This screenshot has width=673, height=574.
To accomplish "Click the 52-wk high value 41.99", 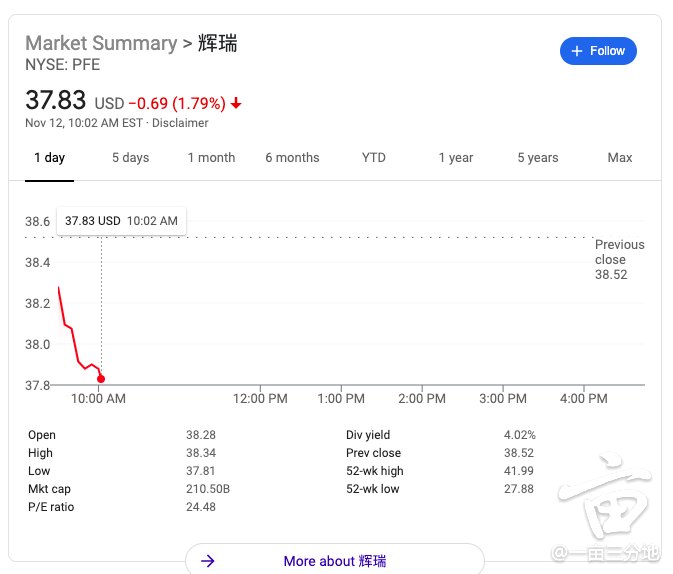I will tap(518, 471).
